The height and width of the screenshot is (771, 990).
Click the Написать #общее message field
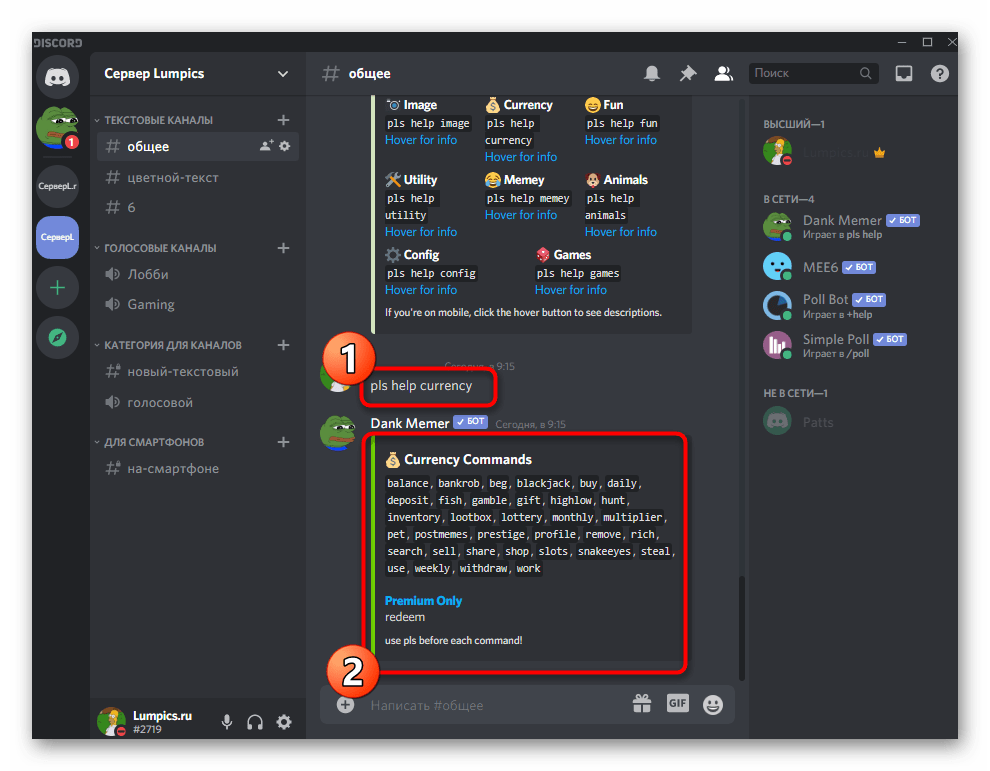point(490,705)
